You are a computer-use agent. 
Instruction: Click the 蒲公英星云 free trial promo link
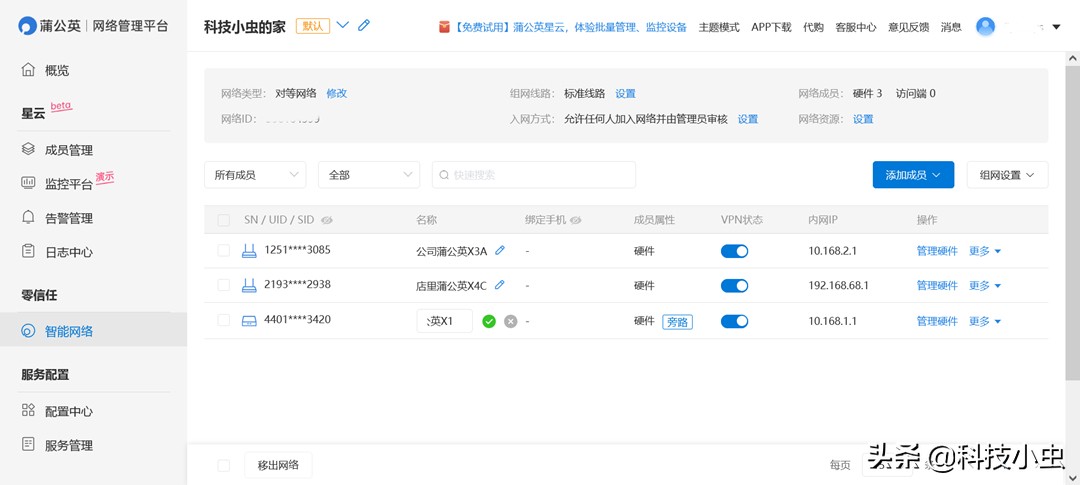coord(570,28)
